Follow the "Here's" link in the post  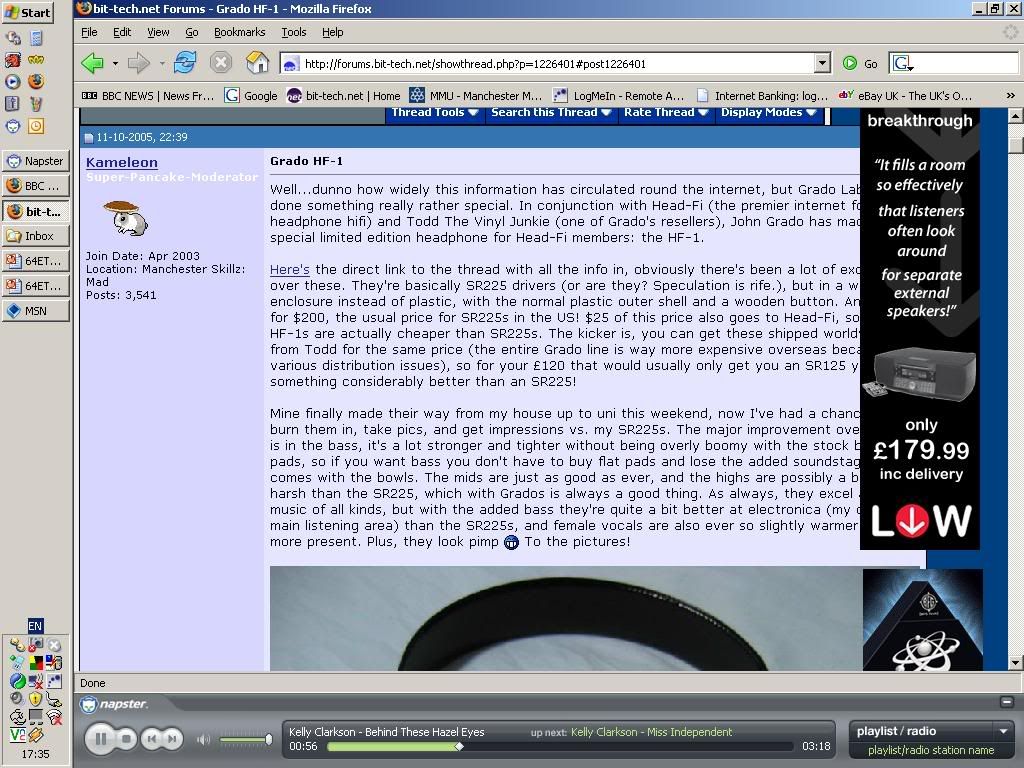(x=289, y=270)
